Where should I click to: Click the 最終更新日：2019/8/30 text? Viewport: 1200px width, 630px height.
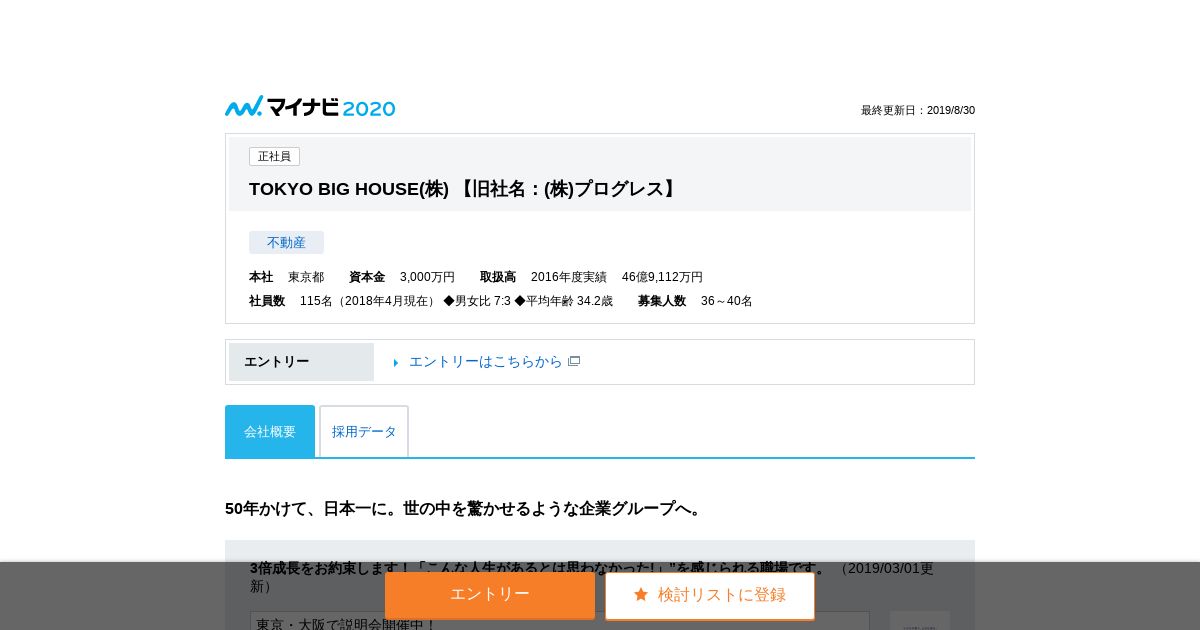point(918,110)
